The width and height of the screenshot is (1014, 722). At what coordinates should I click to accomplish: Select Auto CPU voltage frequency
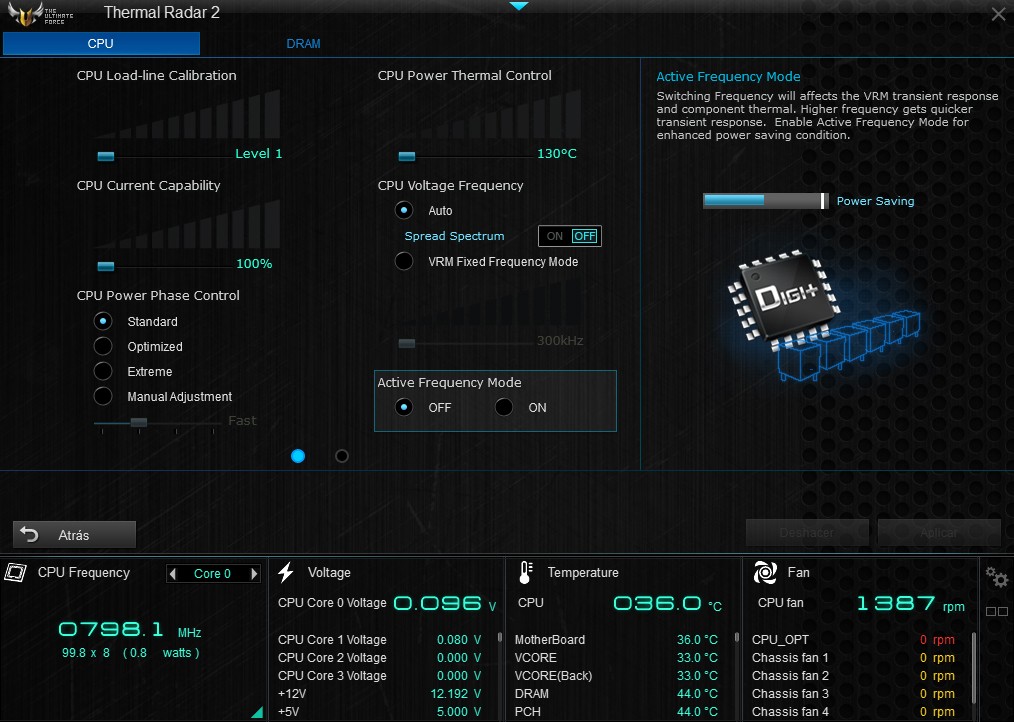(x=404, y=210)
